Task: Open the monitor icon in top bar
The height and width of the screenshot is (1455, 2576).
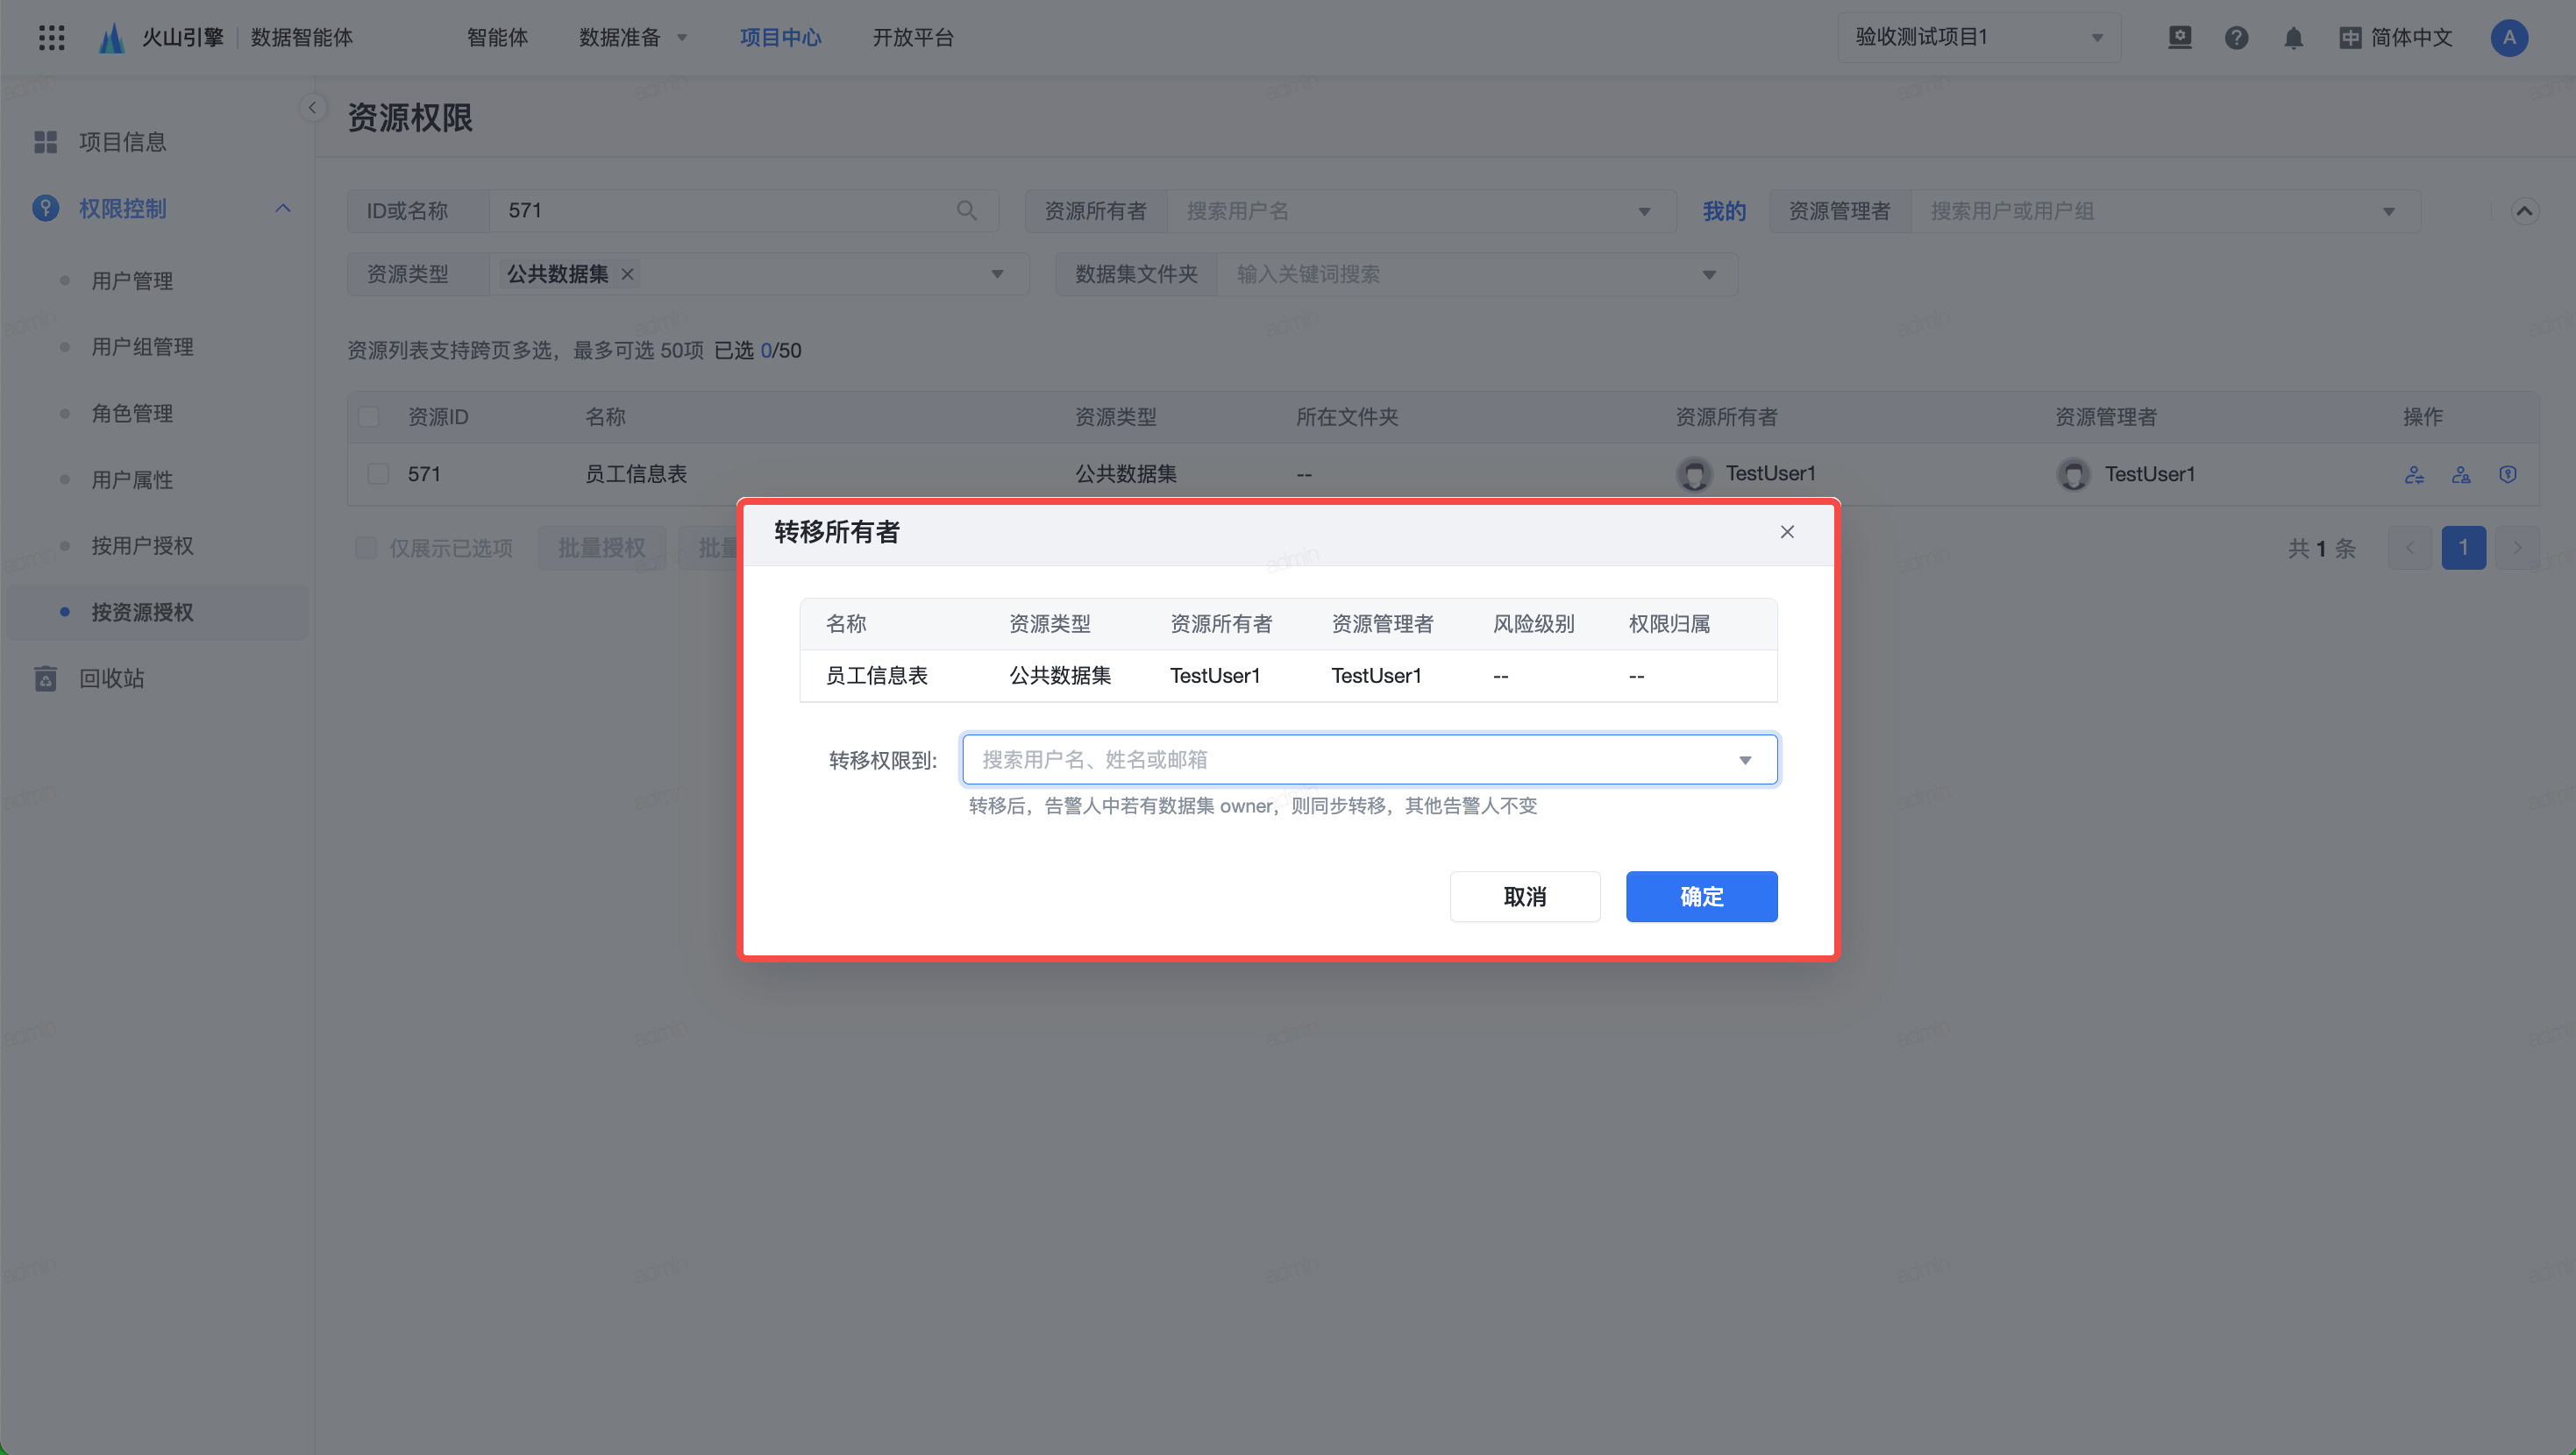Action: [2179, 38]
